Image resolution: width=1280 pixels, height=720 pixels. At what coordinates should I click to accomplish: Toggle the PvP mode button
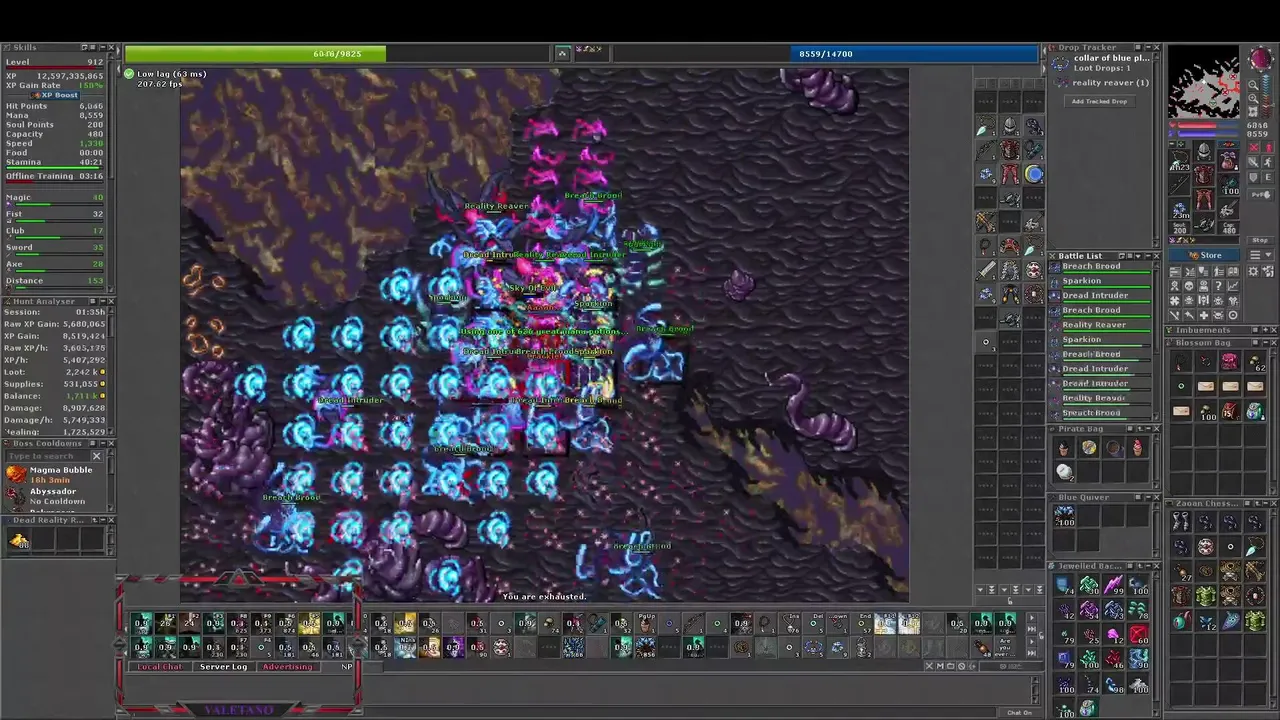coord(1260,194)
